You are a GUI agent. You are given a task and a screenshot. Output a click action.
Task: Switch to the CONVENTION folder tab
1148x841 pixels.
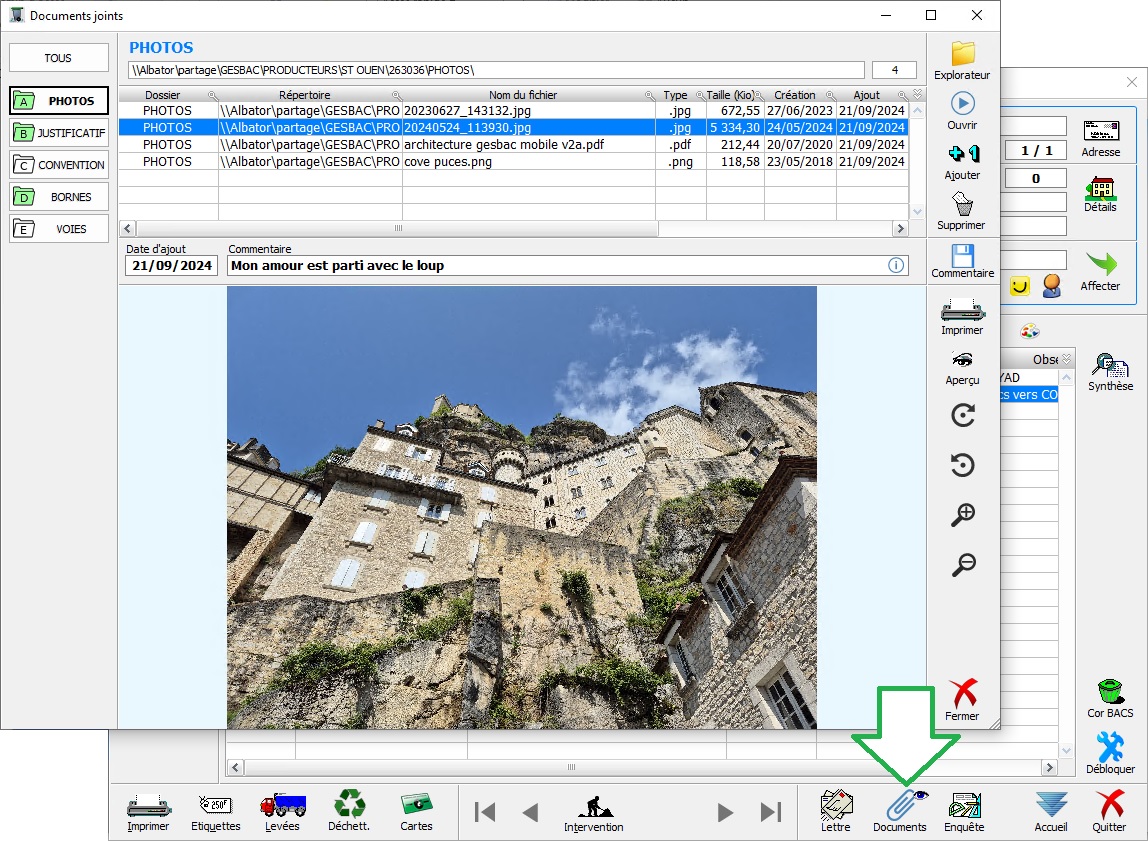coord(59,165)
